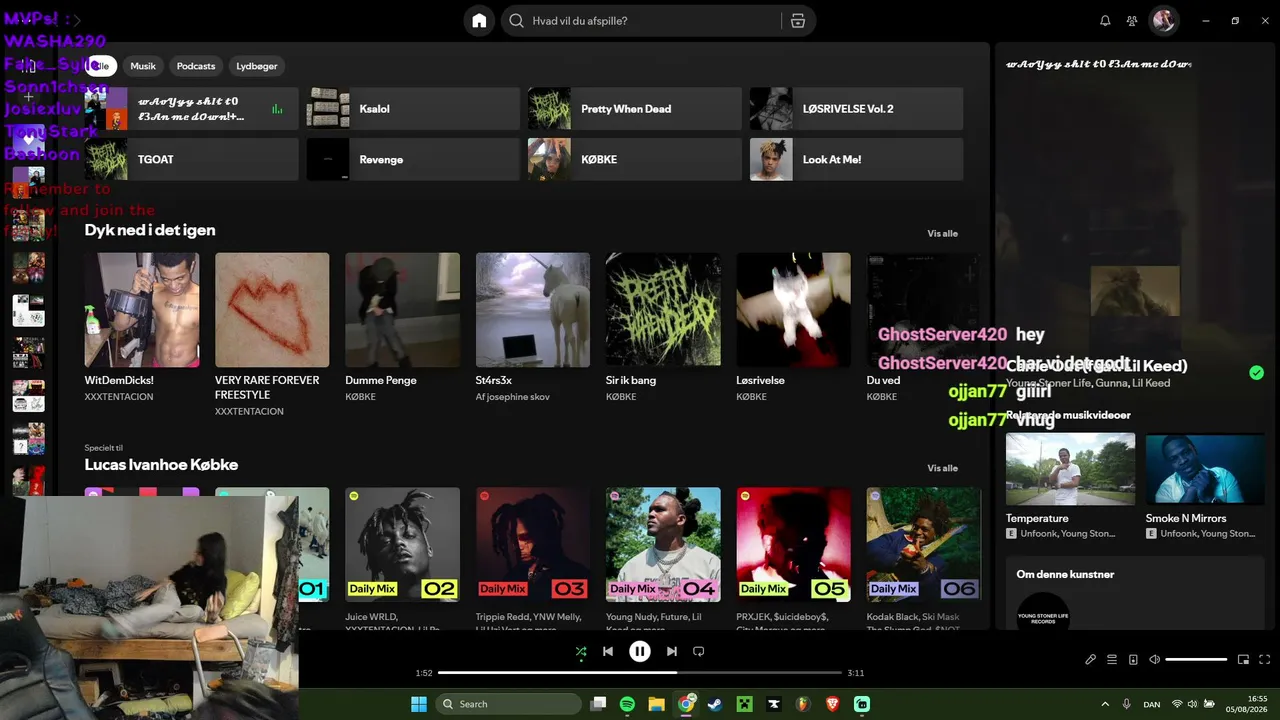
Task: Open the Daily Mix 04 card
Action: click(x=663, y=544)
